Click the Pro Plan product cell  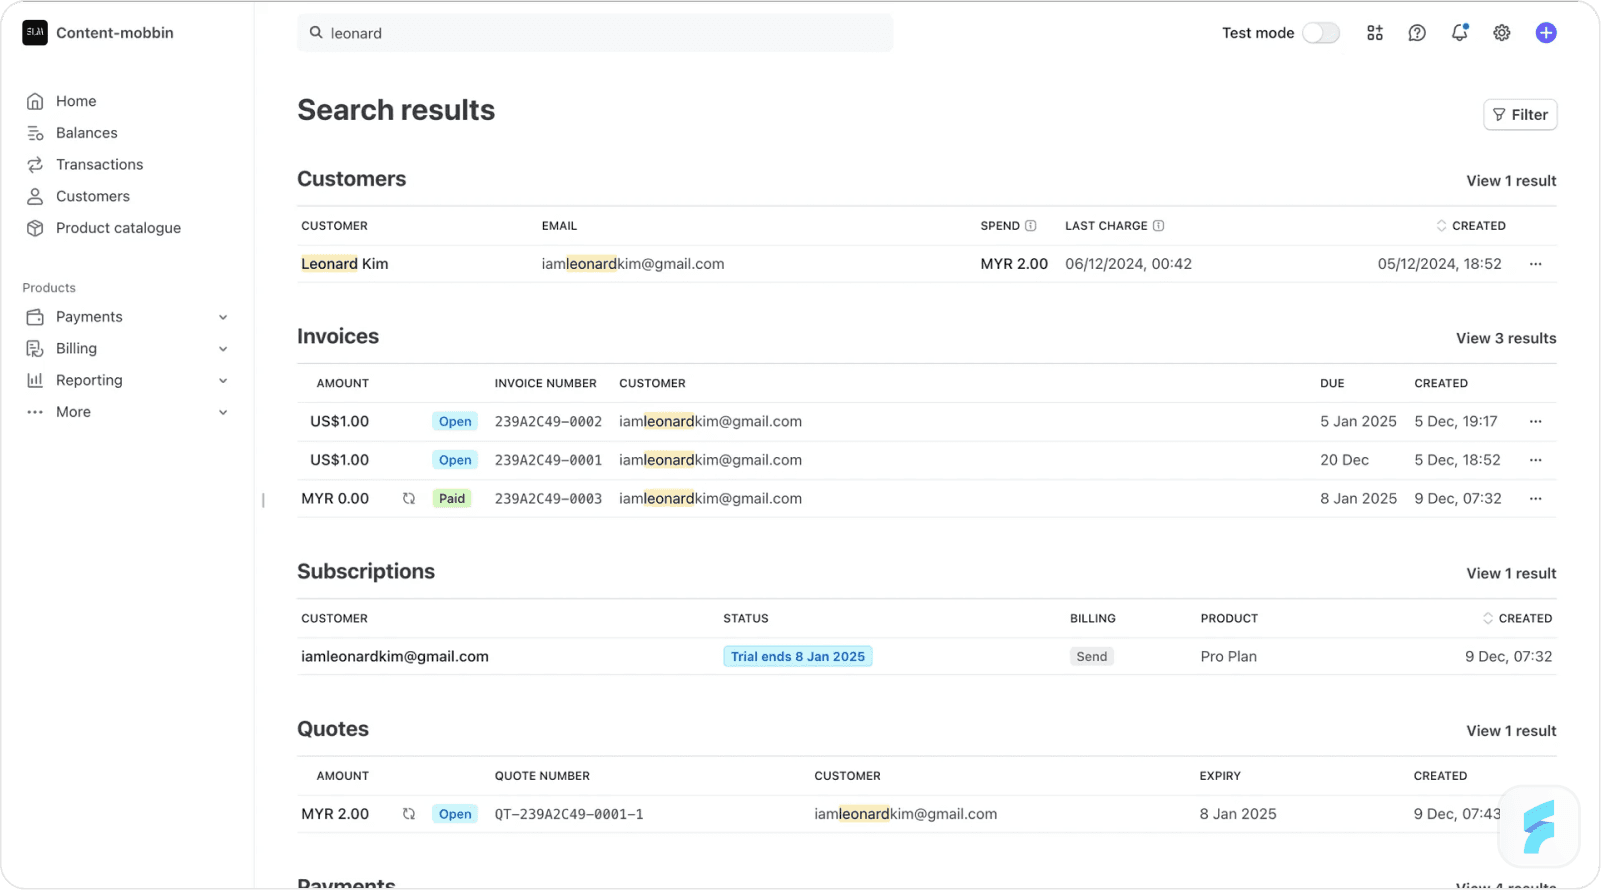click(x=1229, y=657)
